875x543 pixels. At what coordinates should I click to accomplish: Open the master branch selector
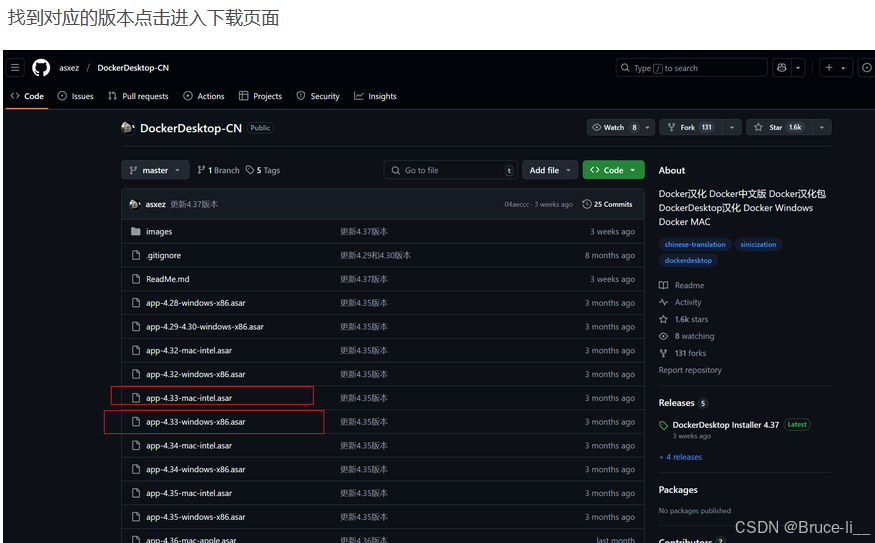pyautogui.click(x=155, y=170)
